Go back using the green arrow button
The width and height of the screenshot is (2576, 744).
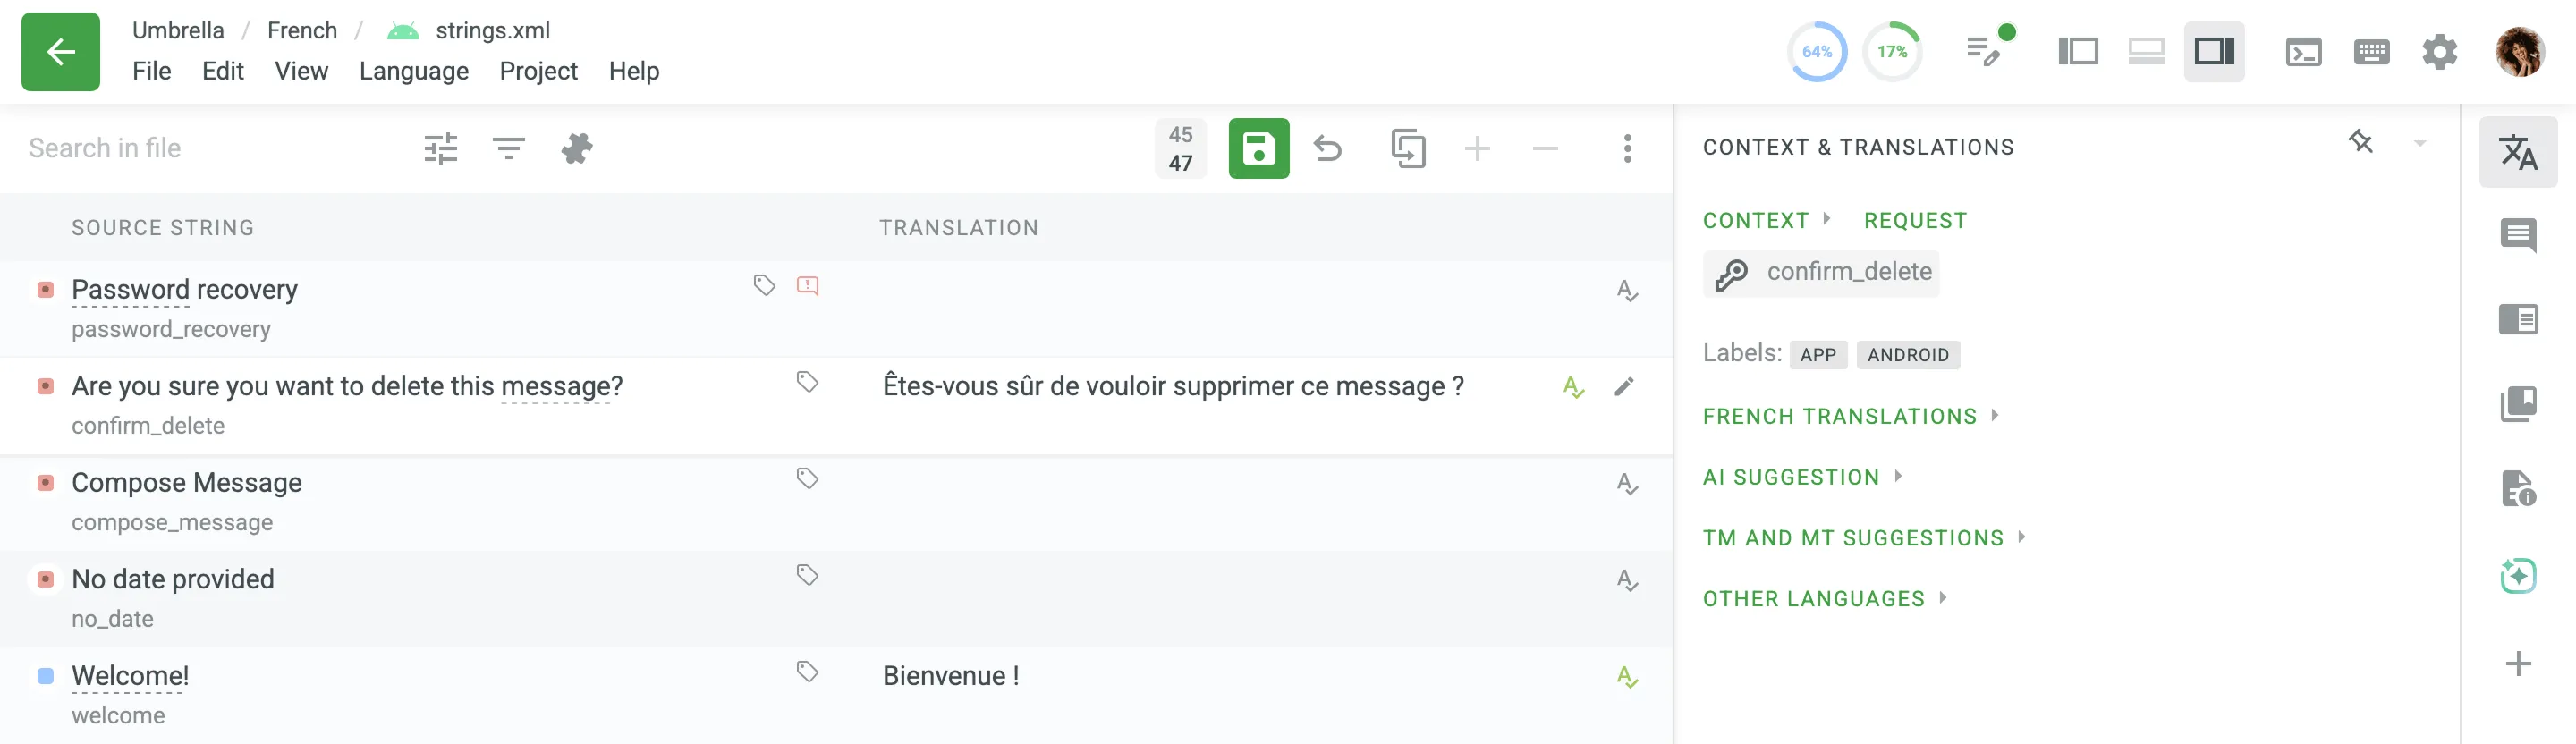(60, 51)
